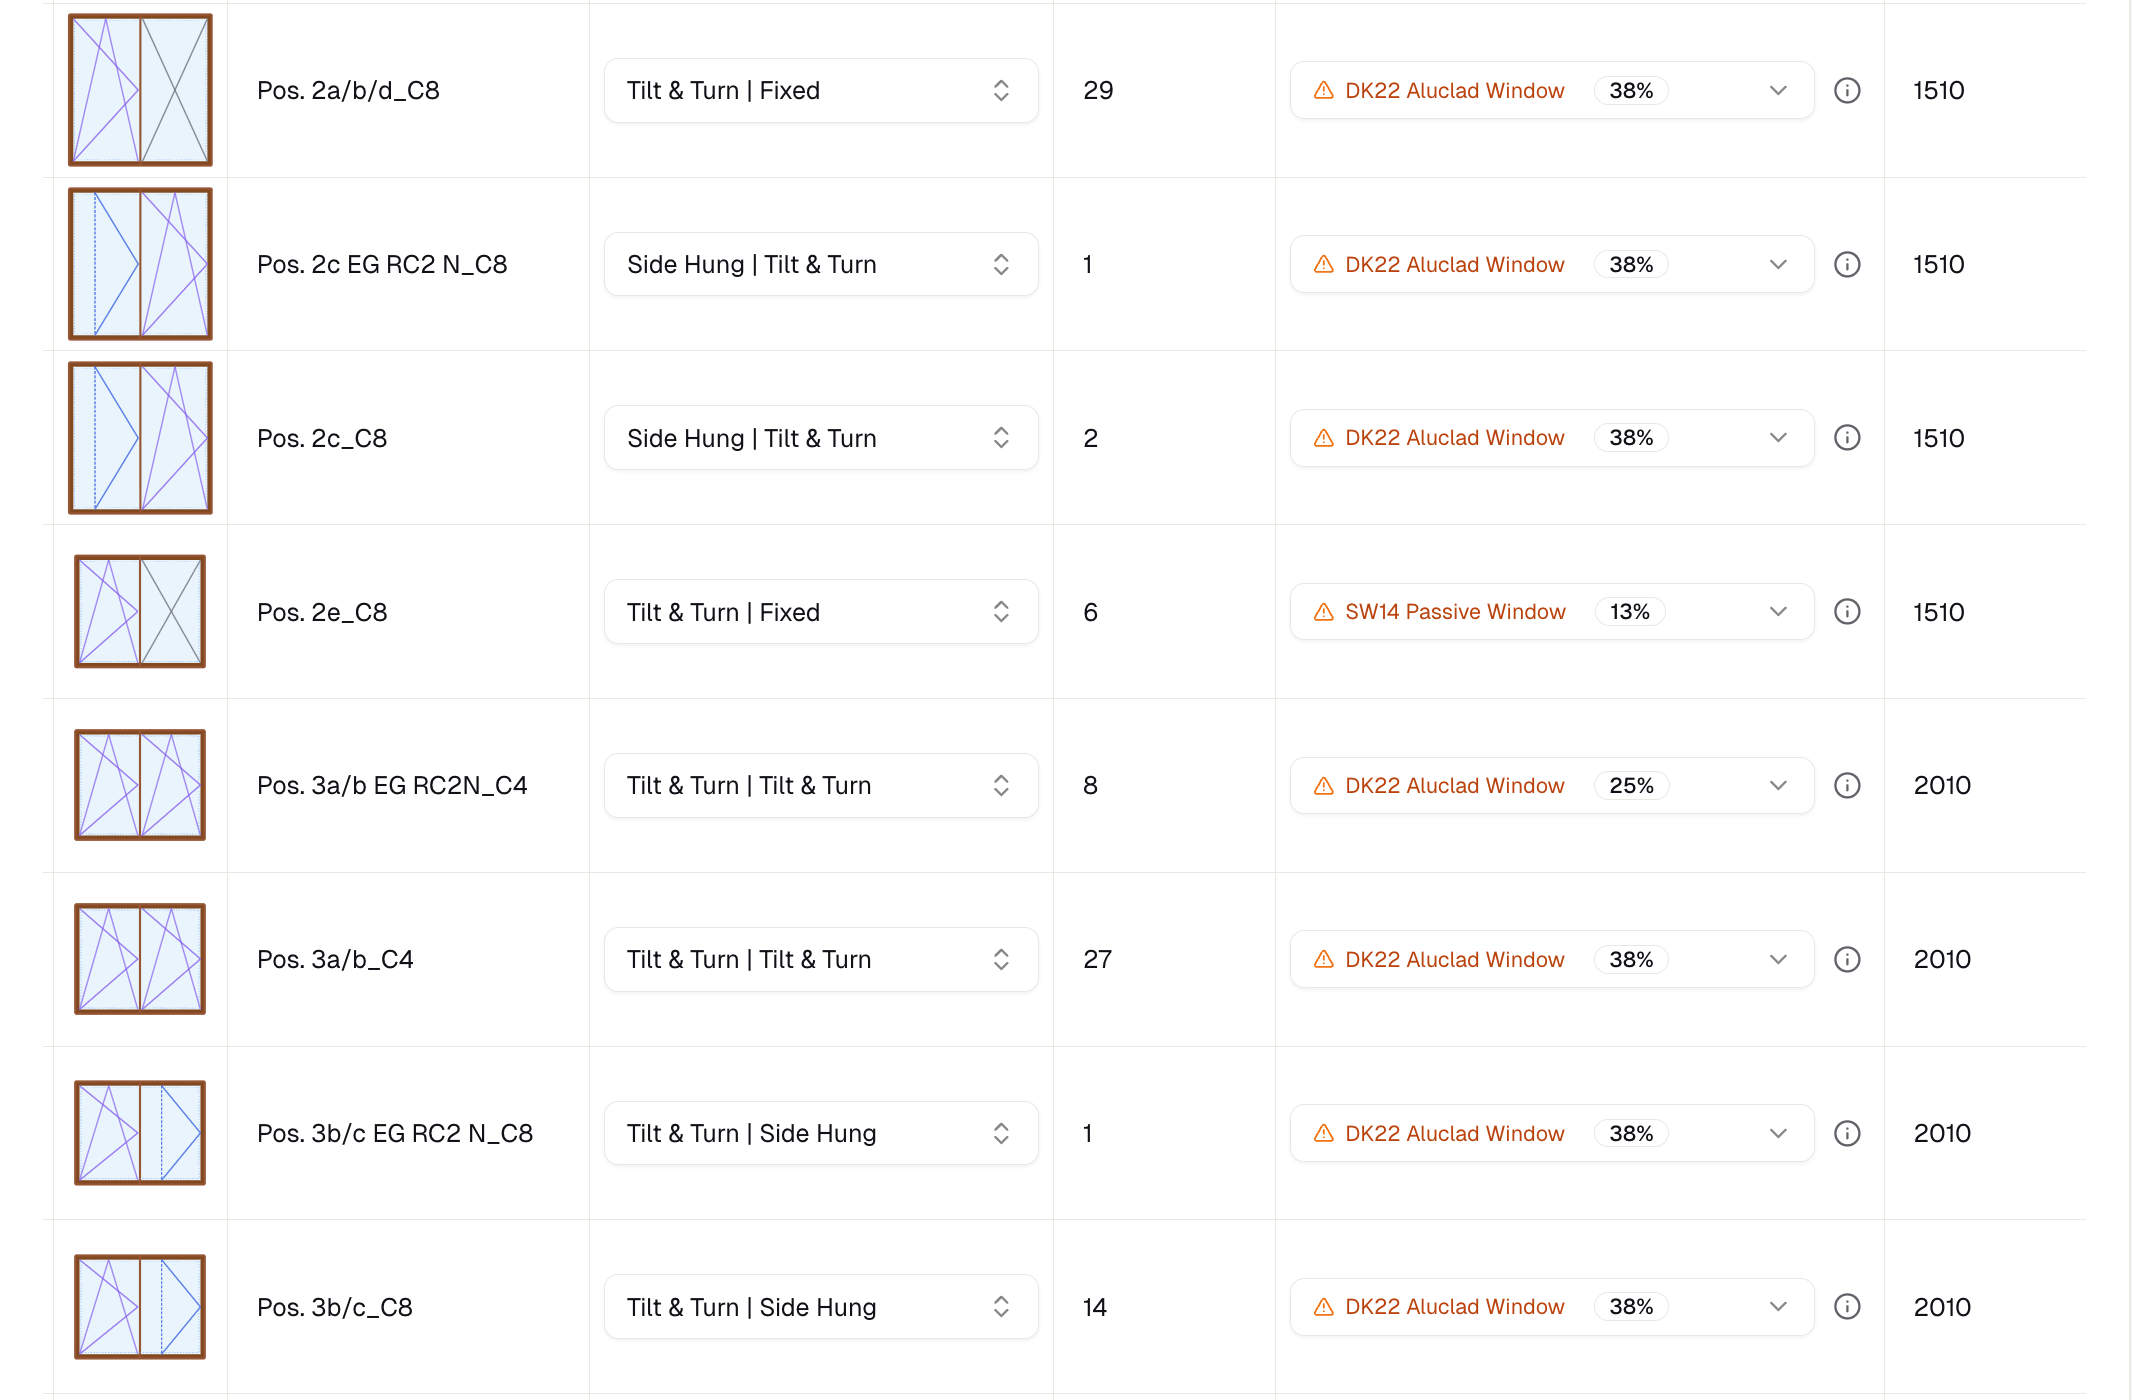Open opening-type selector for Pos. 2a/b/d_C8

[x=820, y=91]
